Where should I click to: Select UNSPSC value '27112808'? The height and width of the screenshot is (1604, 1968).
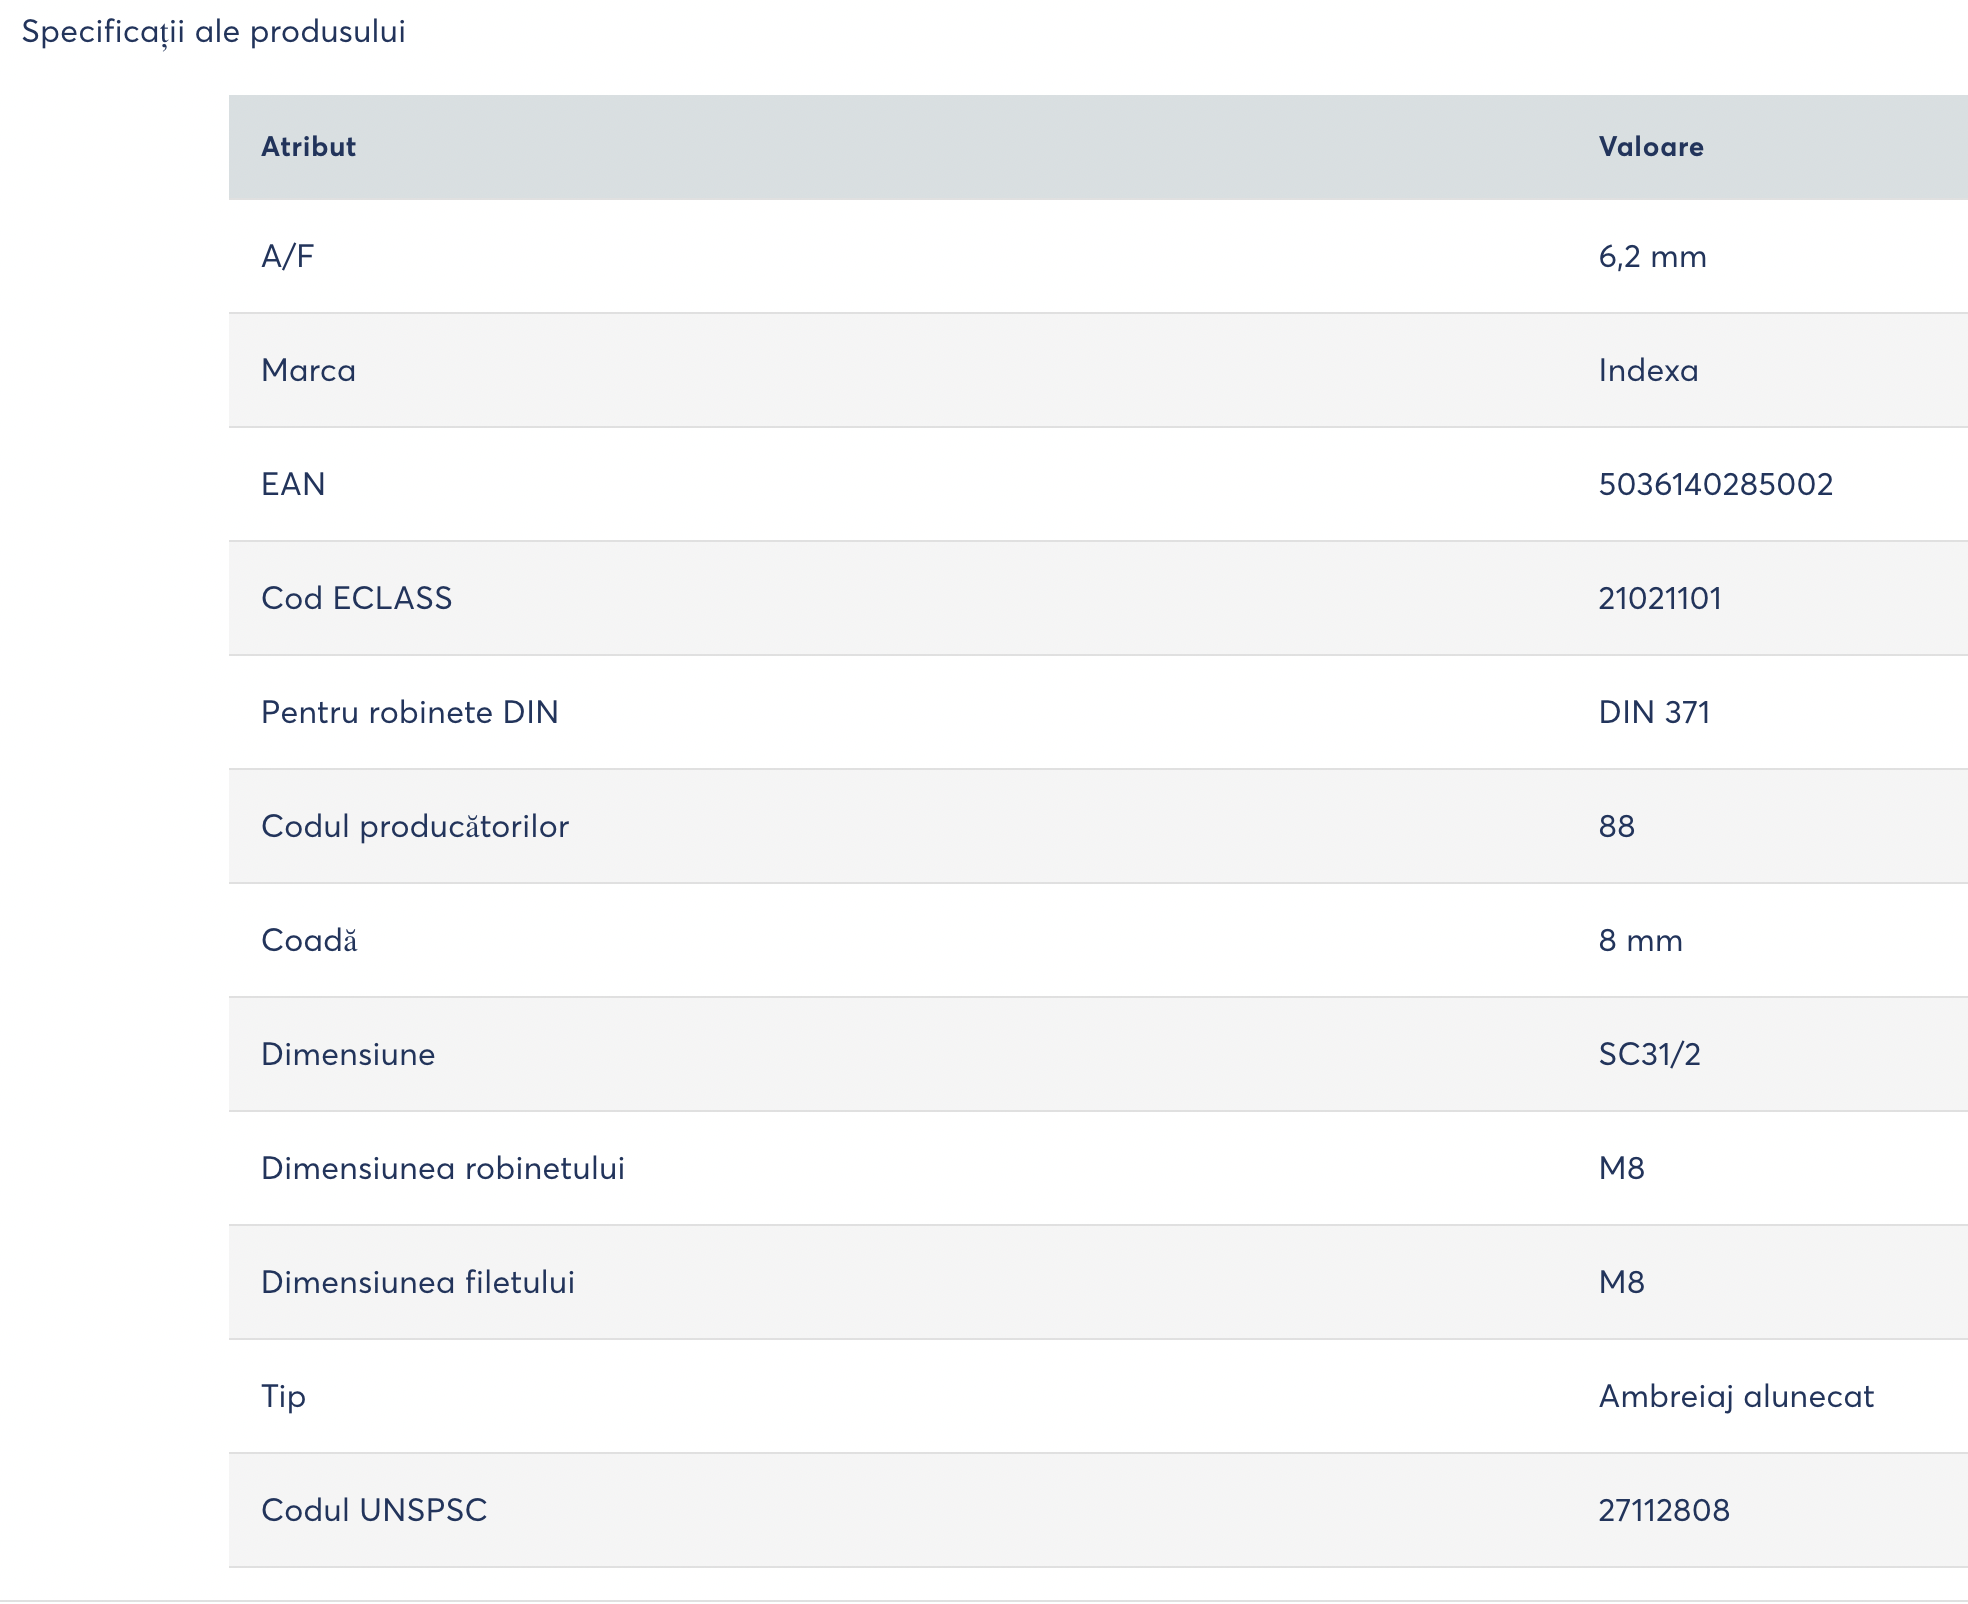coord(1664,1511)
